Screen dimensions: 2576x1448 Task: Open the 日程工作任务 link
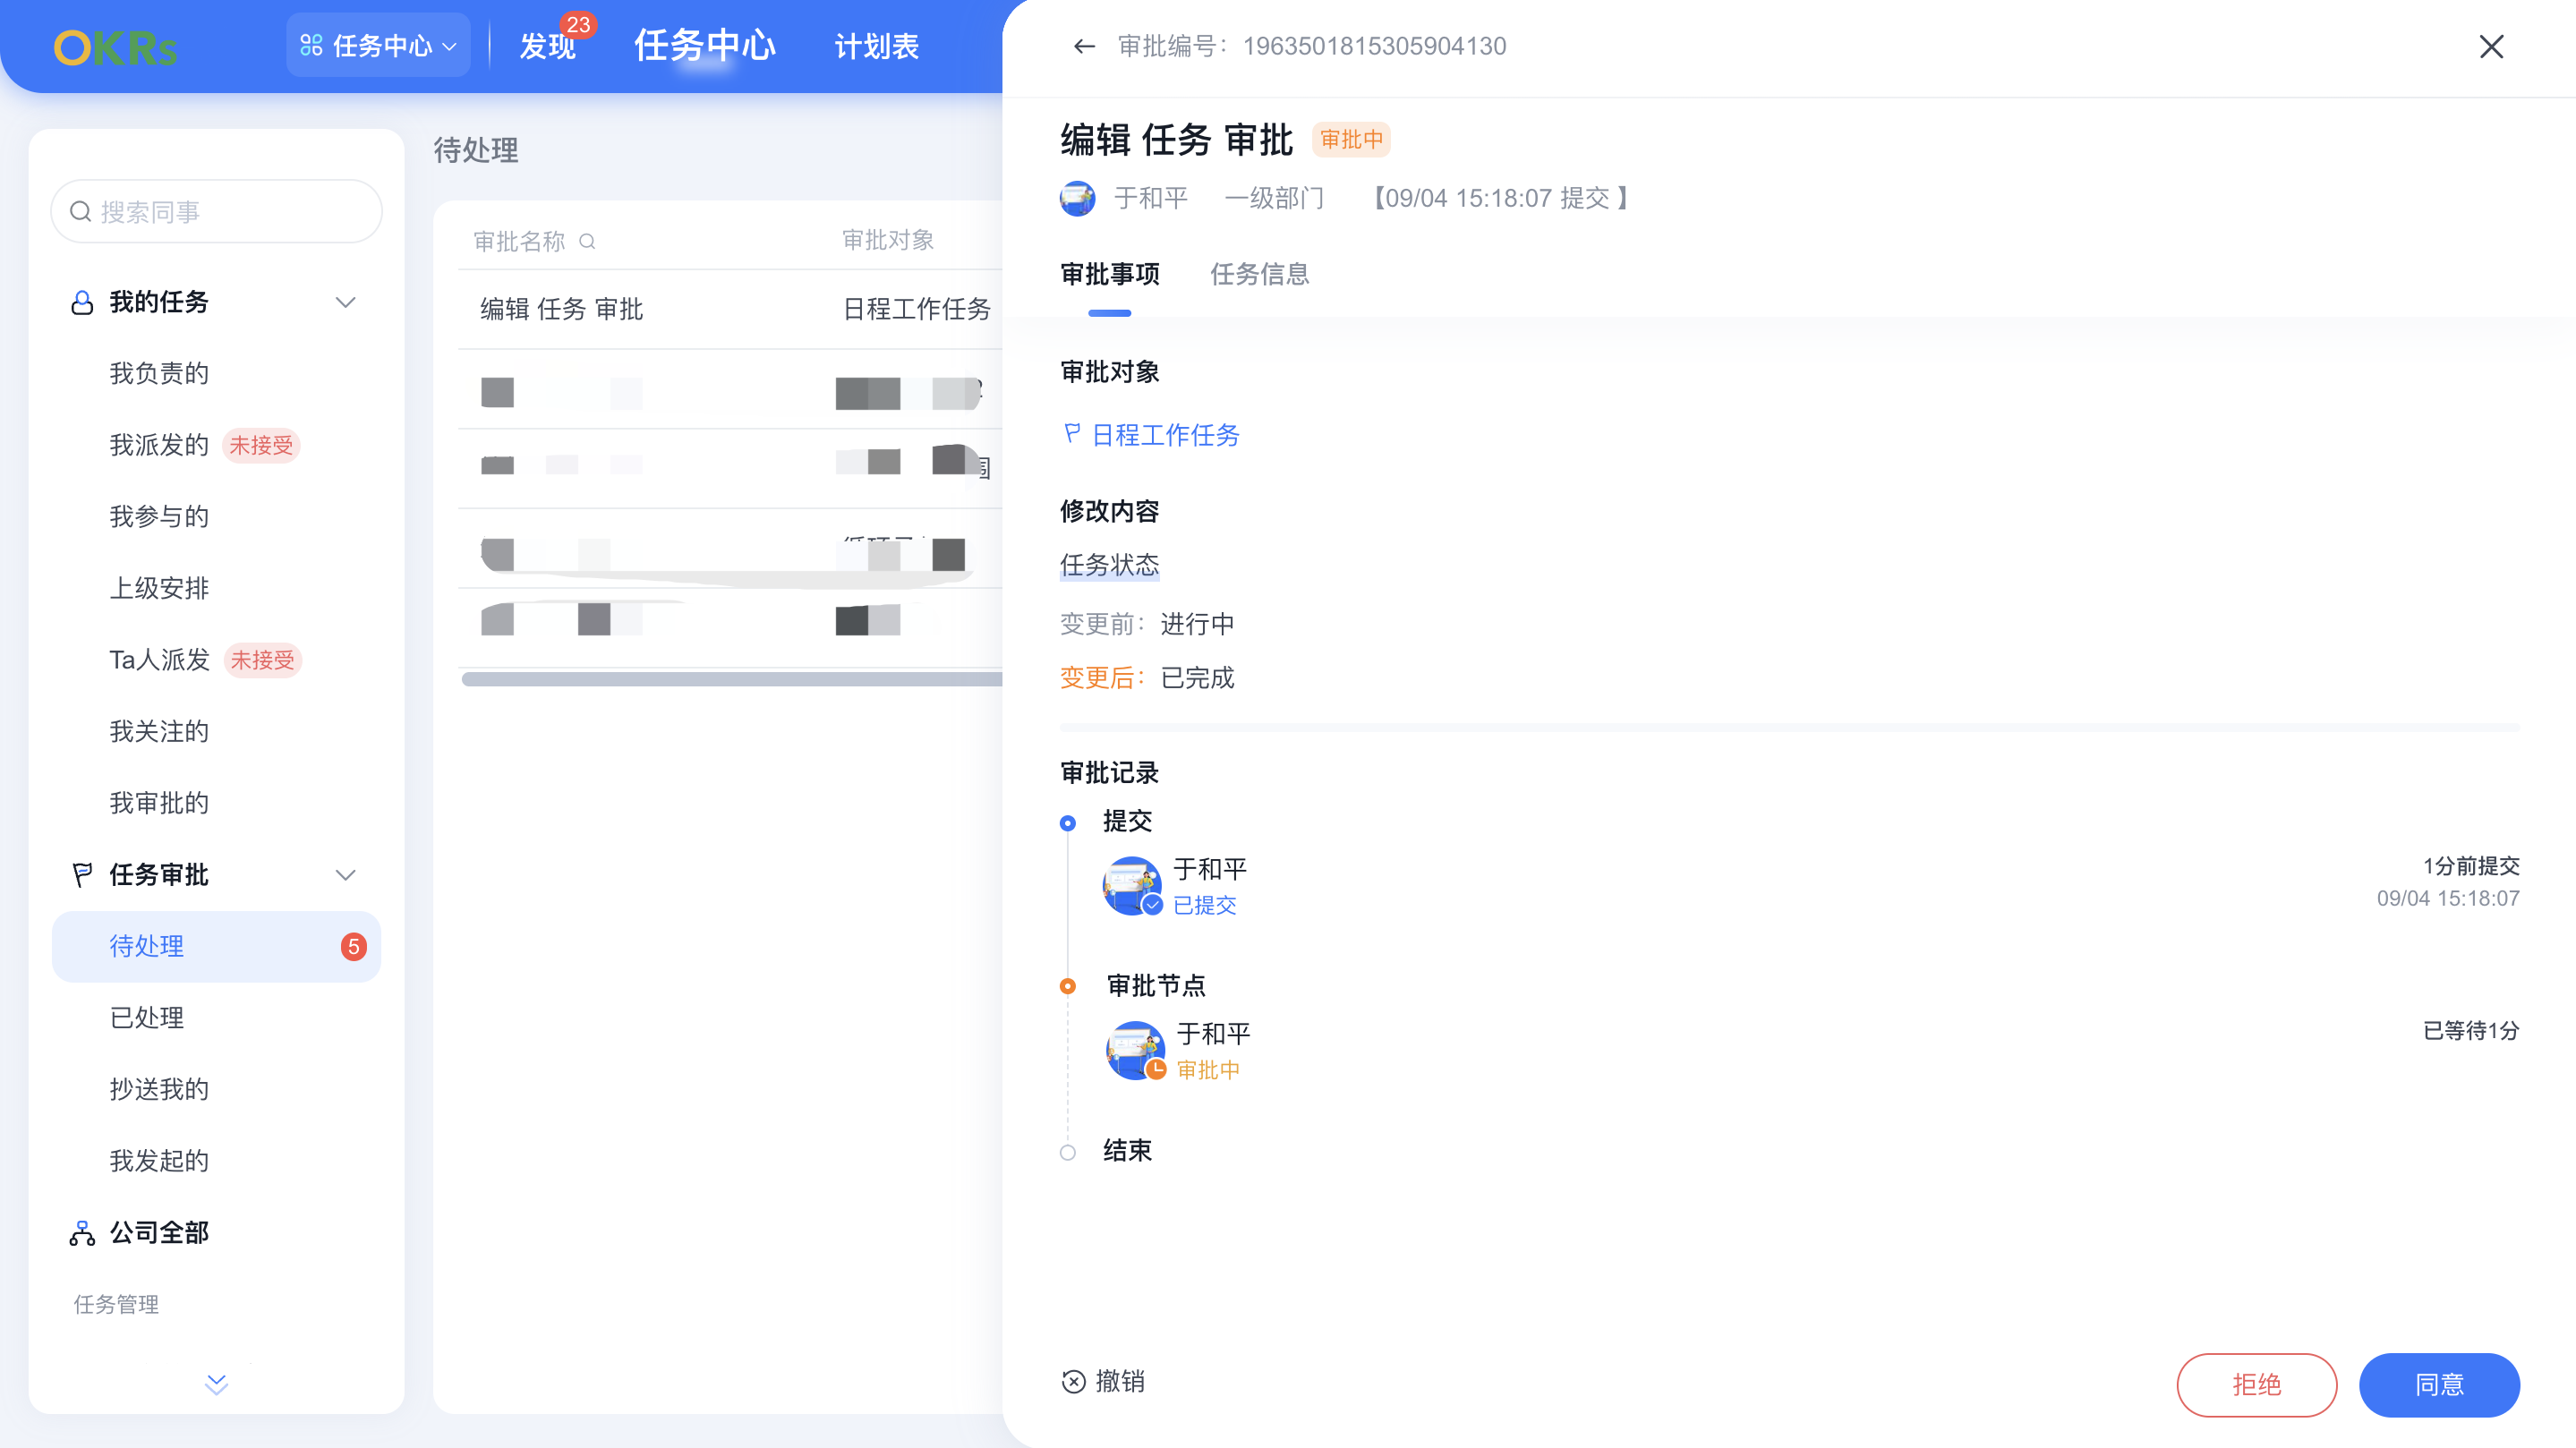click(1164, 434)
